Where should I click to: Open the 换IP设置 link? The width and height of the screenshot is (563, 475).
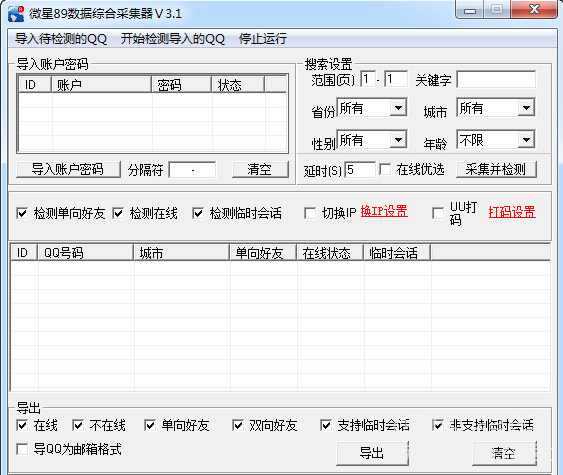click(384, 211)
